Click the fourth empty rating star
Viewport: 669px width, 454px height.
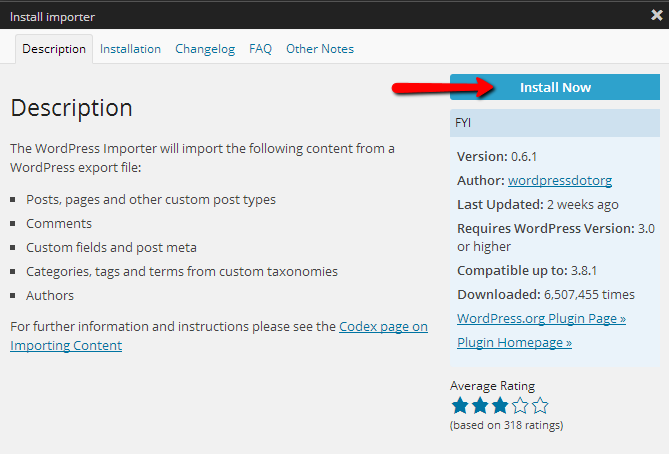click(x=520, y=406)
